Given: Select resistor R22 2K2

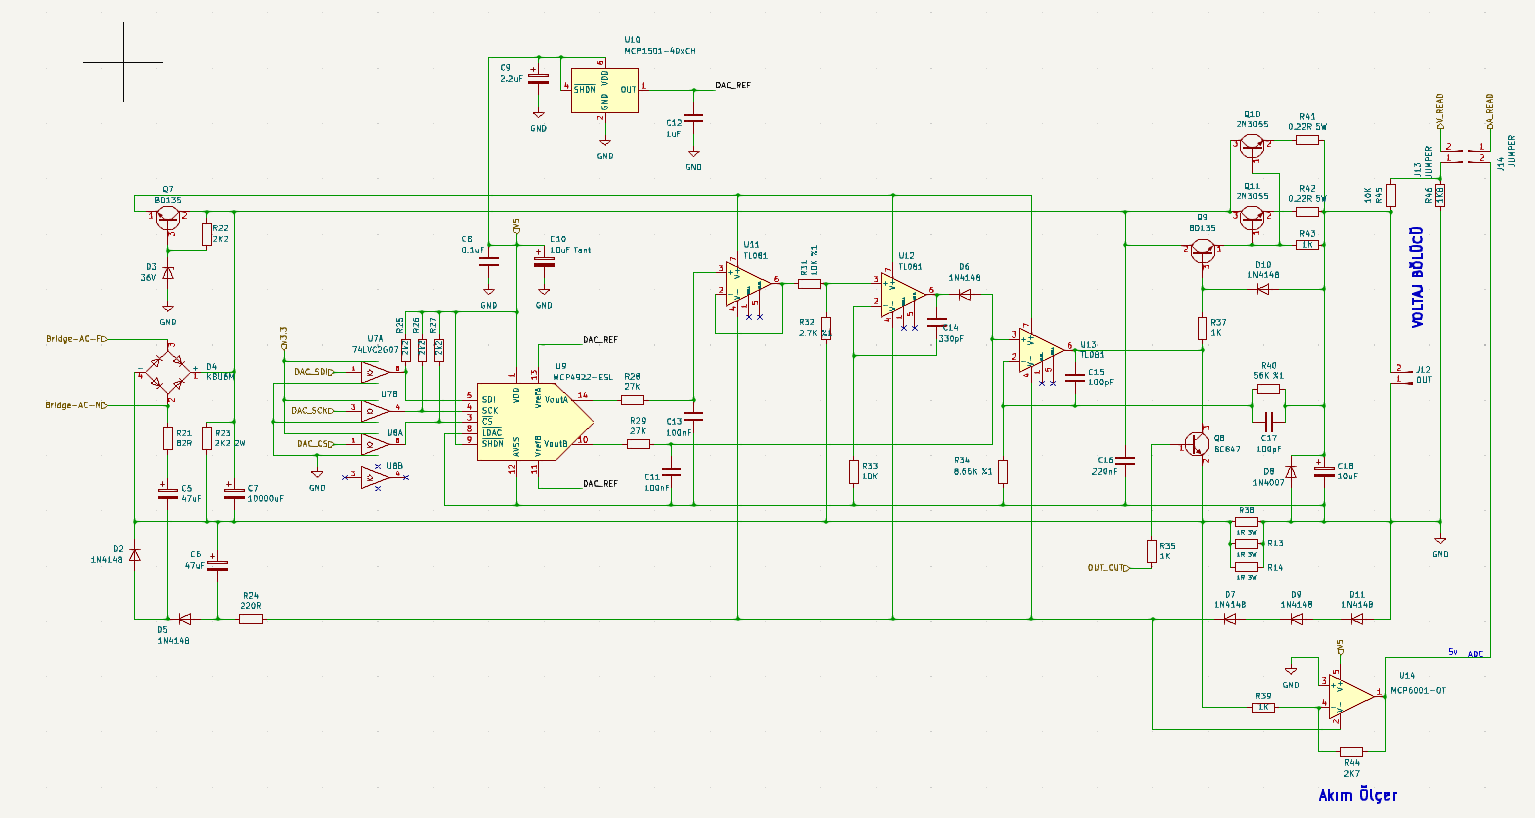Looking at the screenshot, I should coord(206,234).
